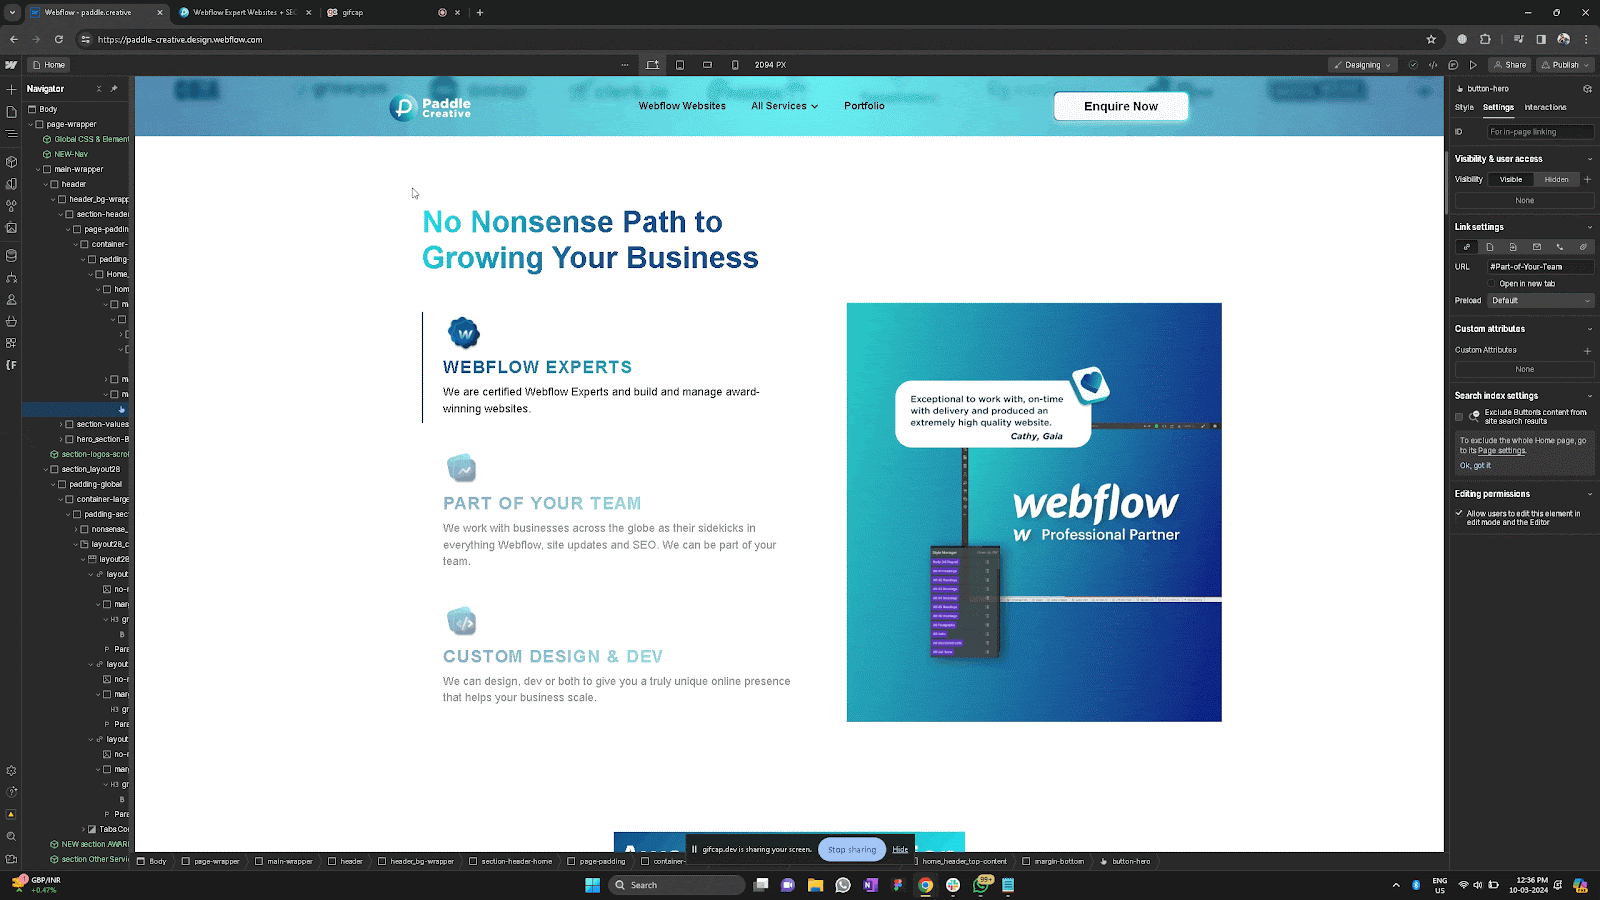Check Exclude Button's content from site search

[1459, 417]
